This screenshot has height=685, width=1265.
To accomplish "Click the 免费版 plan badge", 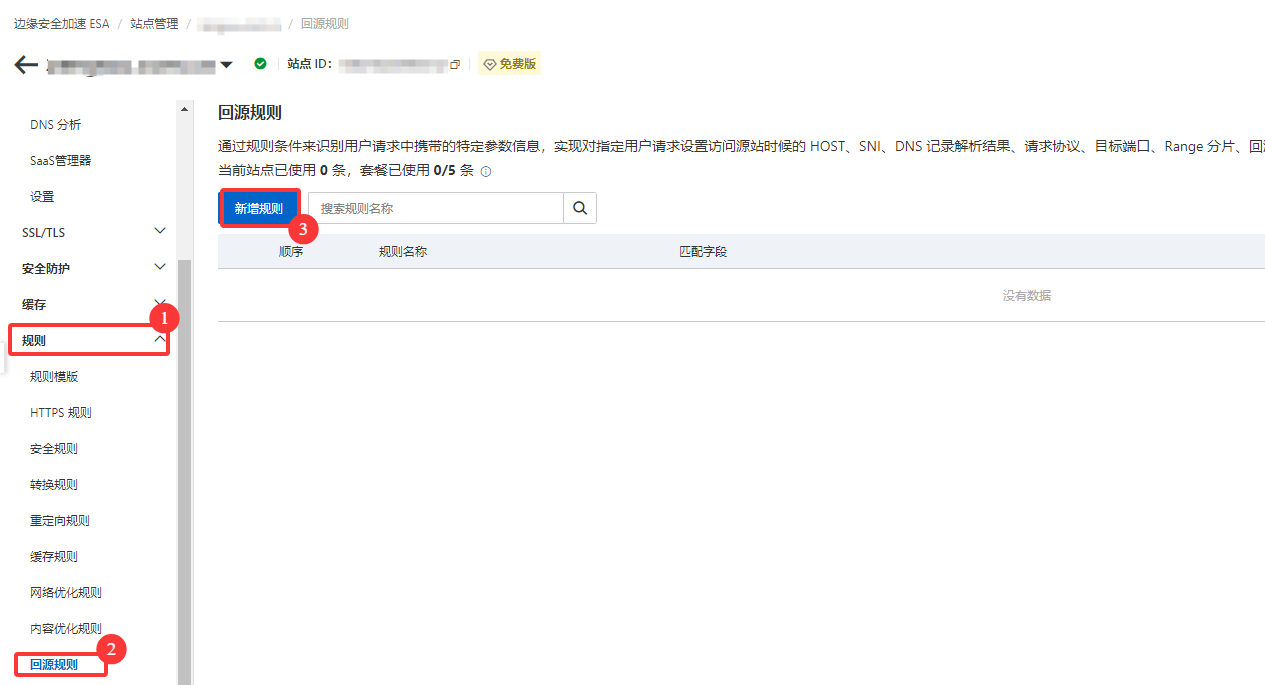I will pos(510,64).
